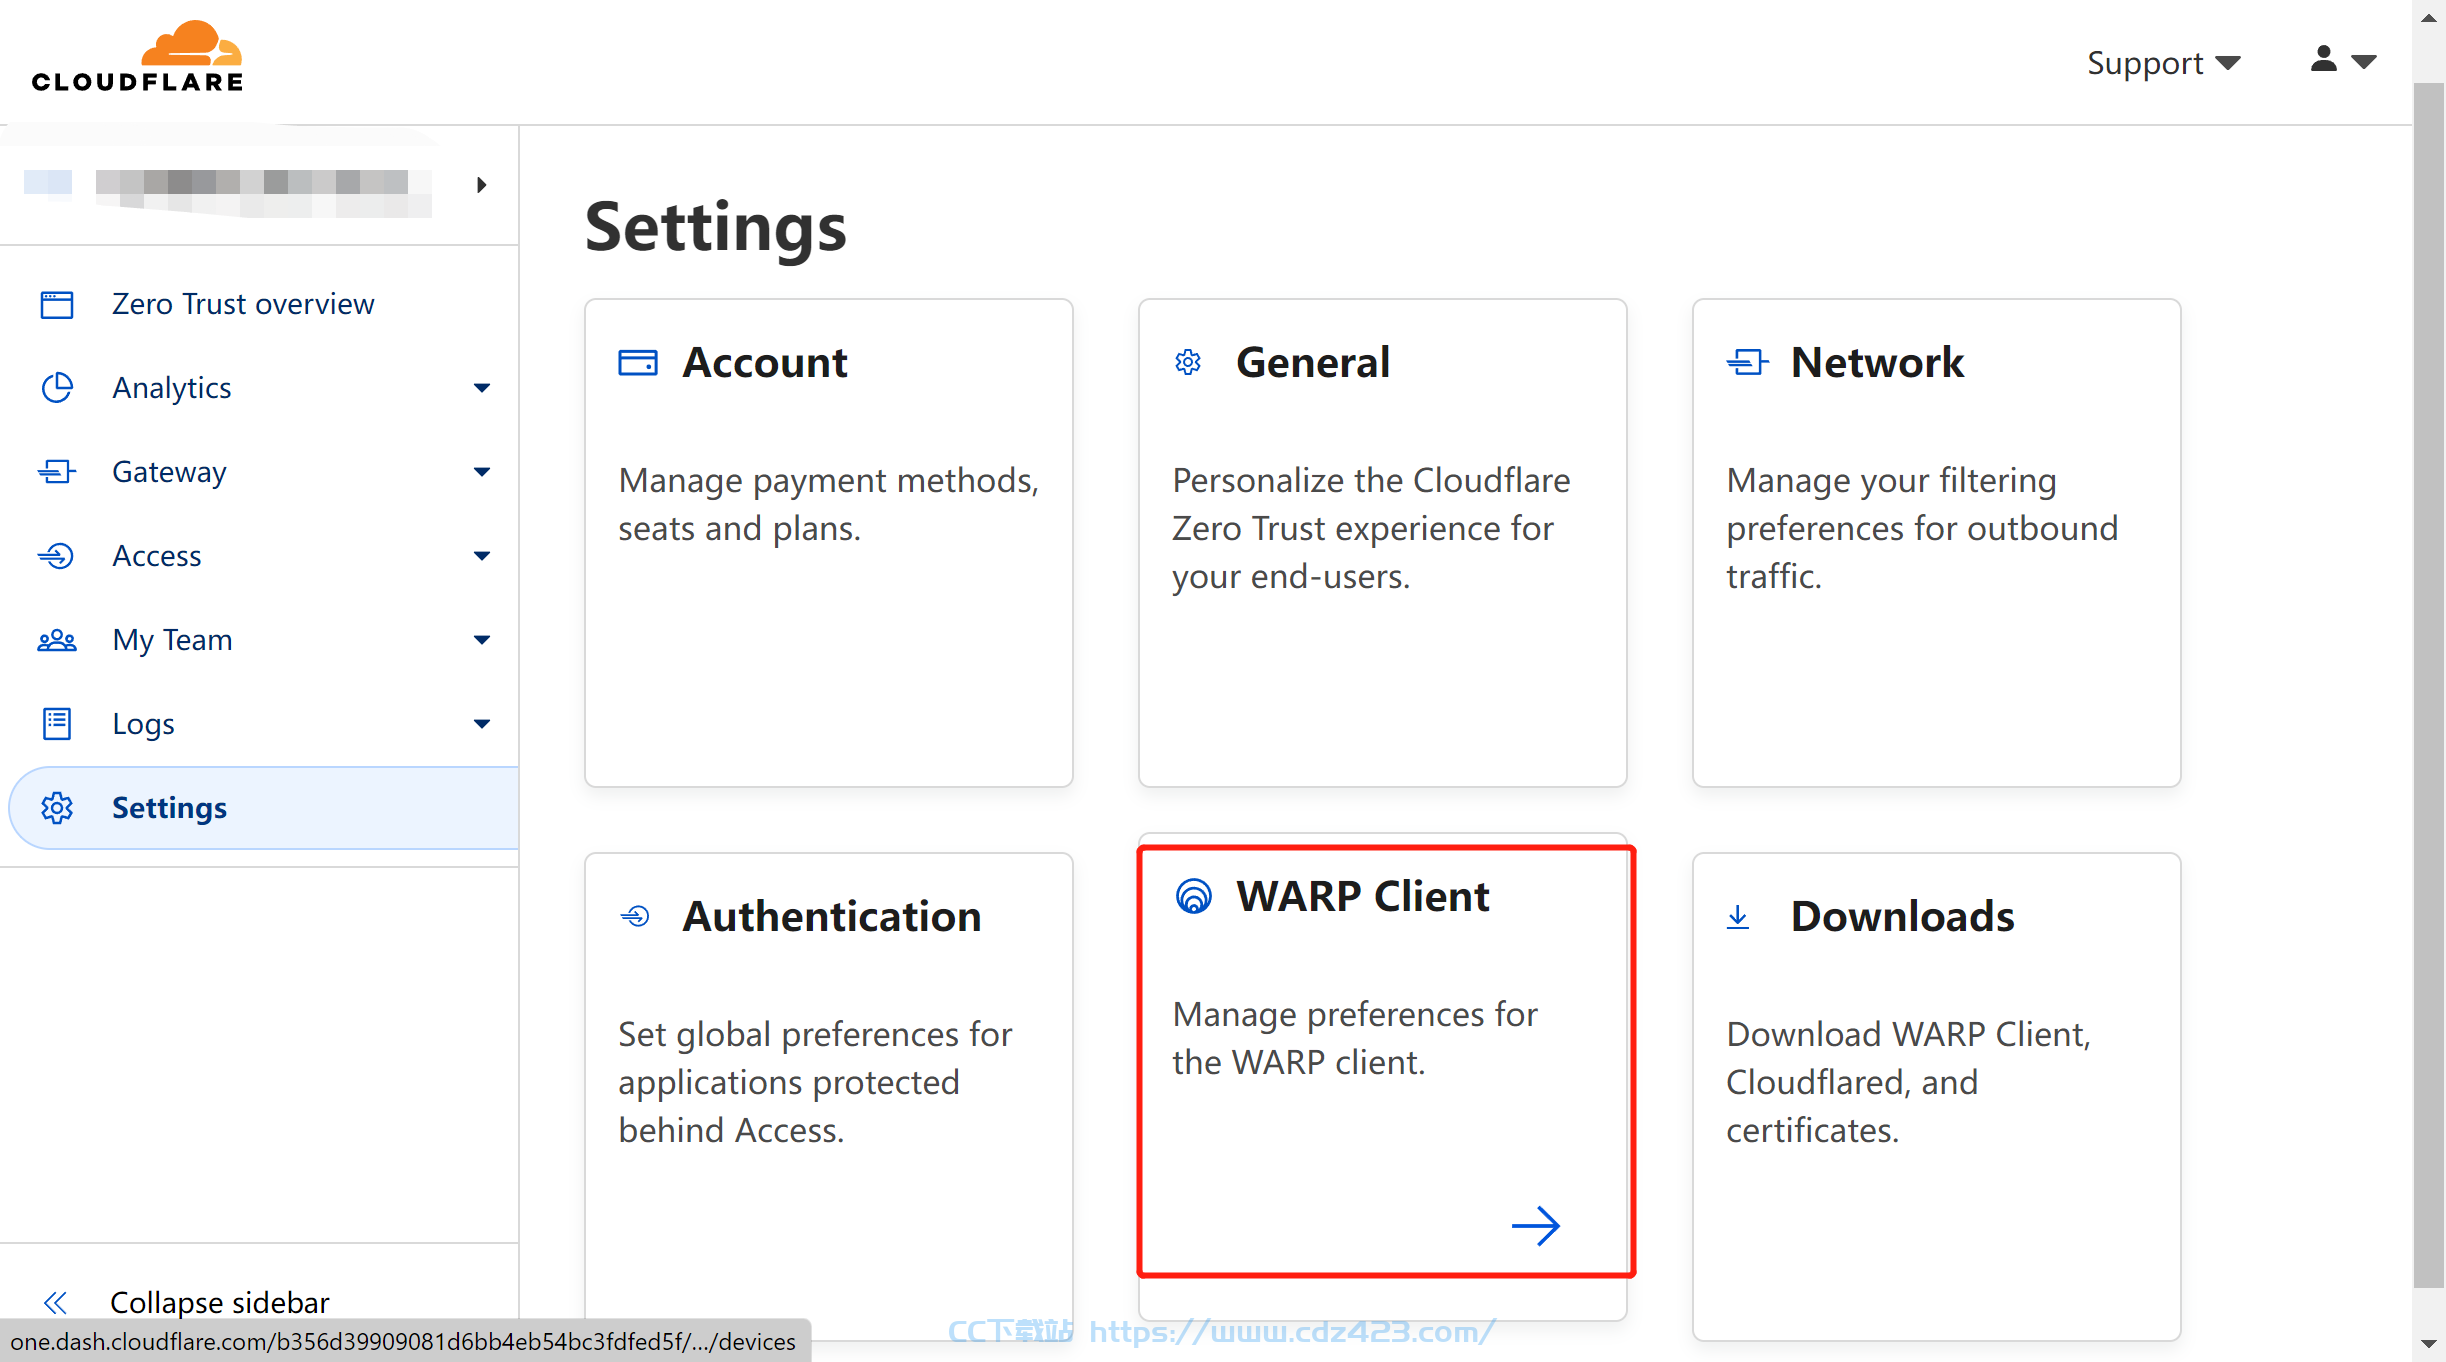Screen dimensions: 2446x1362
Task: Select Logs in the sidebar
Action: tap(260, 724)
